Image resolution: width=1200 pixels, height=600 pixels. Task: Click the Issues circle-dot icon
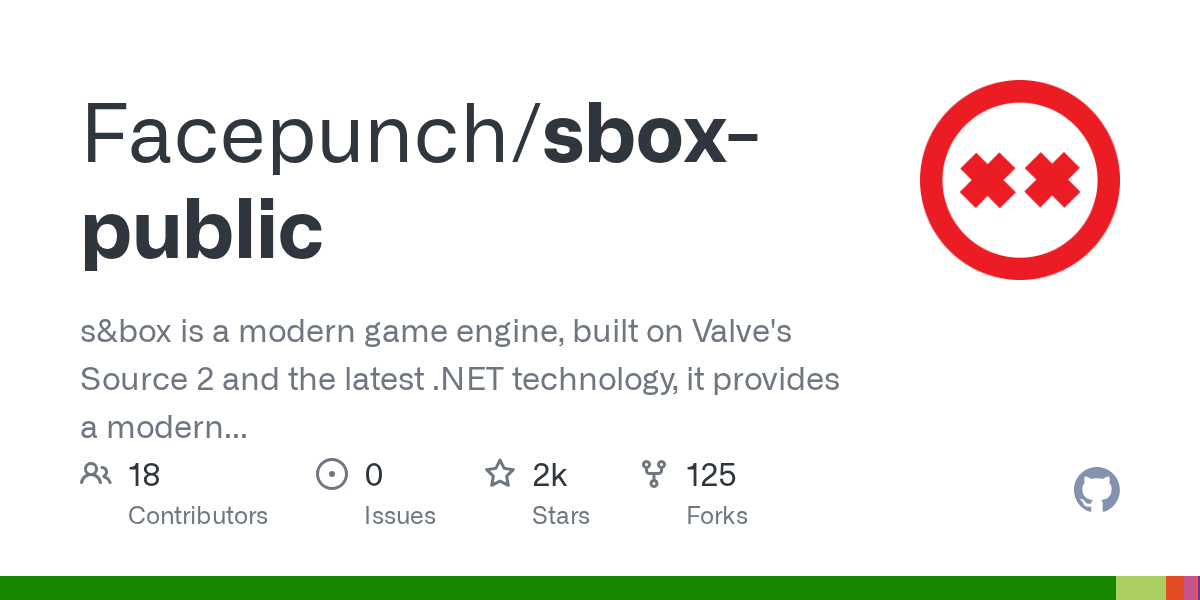pos(331,474)
